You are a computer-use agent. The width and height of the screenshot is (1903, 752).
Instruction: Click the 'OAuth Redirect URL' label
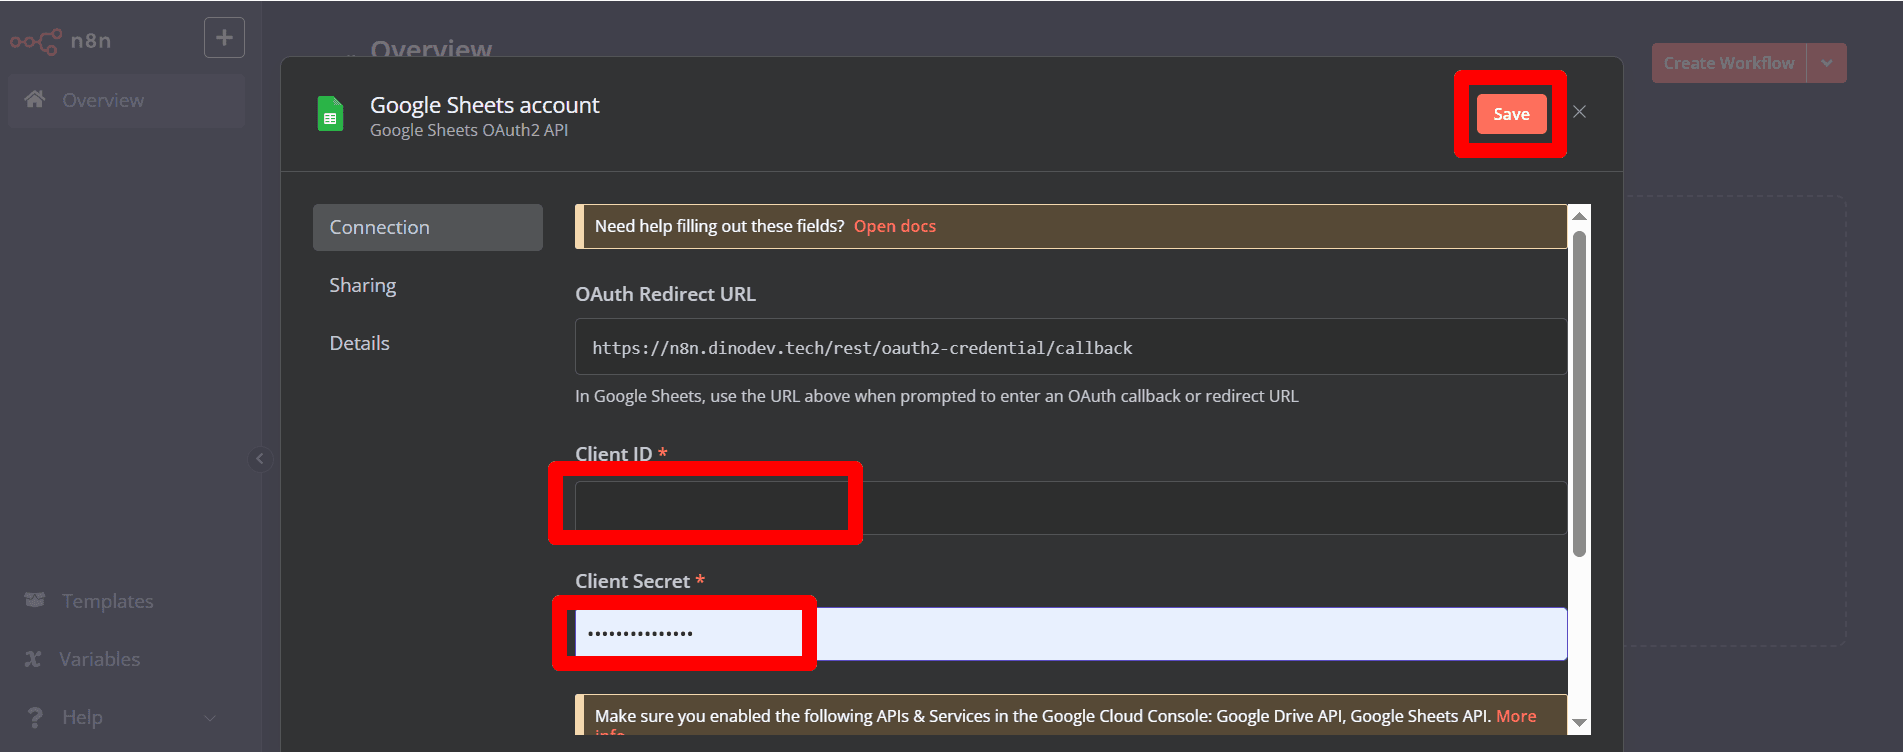coord(666,294)
